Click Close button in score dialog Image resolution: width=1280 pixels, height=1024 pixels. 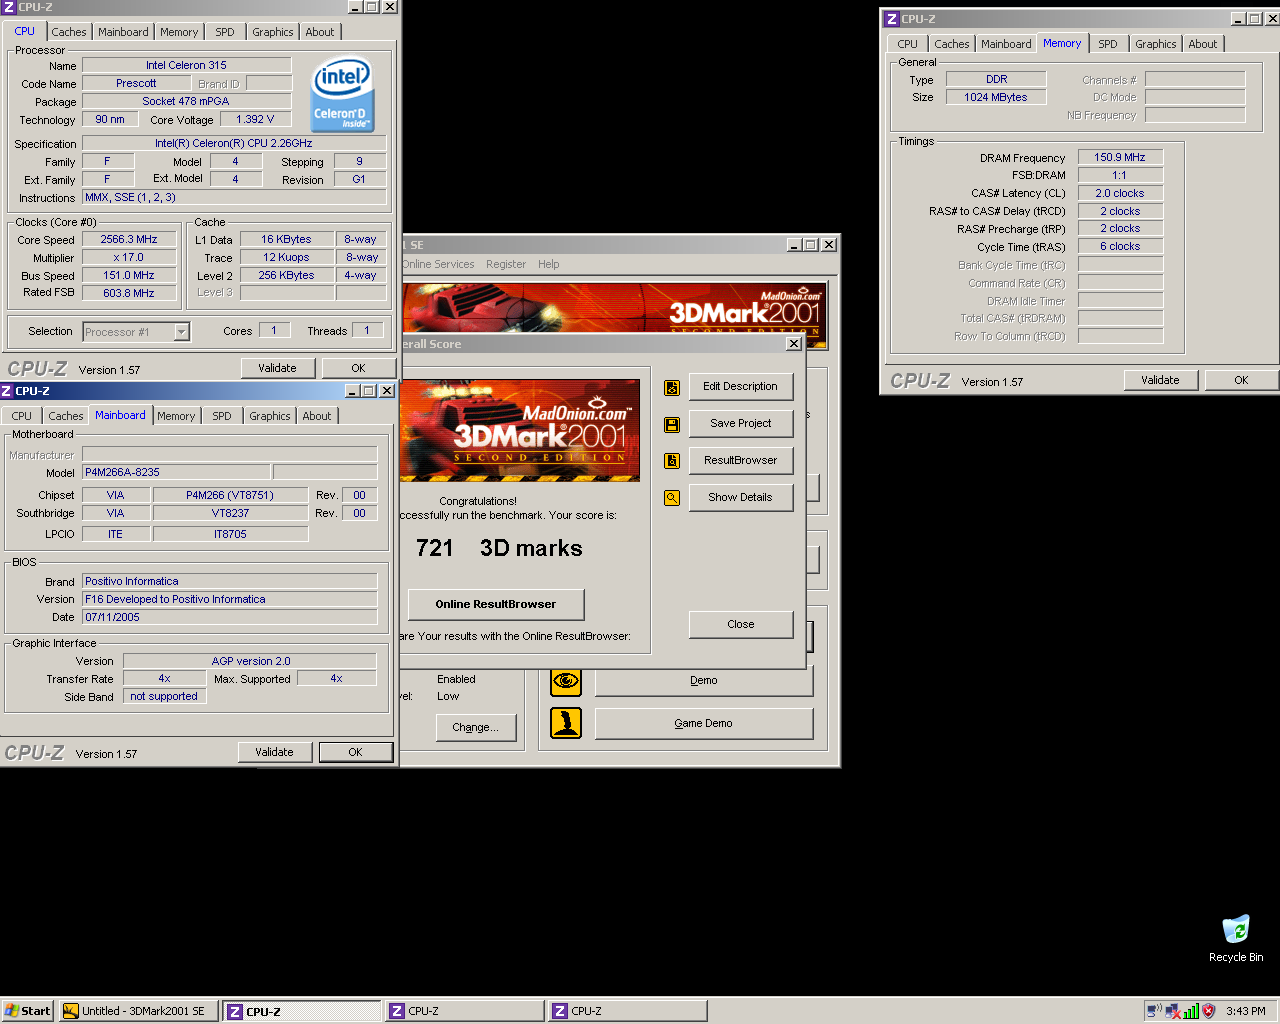point(741,624)
